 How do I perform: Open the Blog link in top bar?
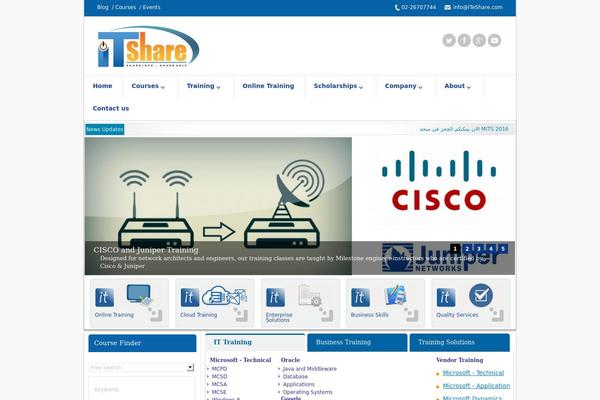tap(103, 7)
